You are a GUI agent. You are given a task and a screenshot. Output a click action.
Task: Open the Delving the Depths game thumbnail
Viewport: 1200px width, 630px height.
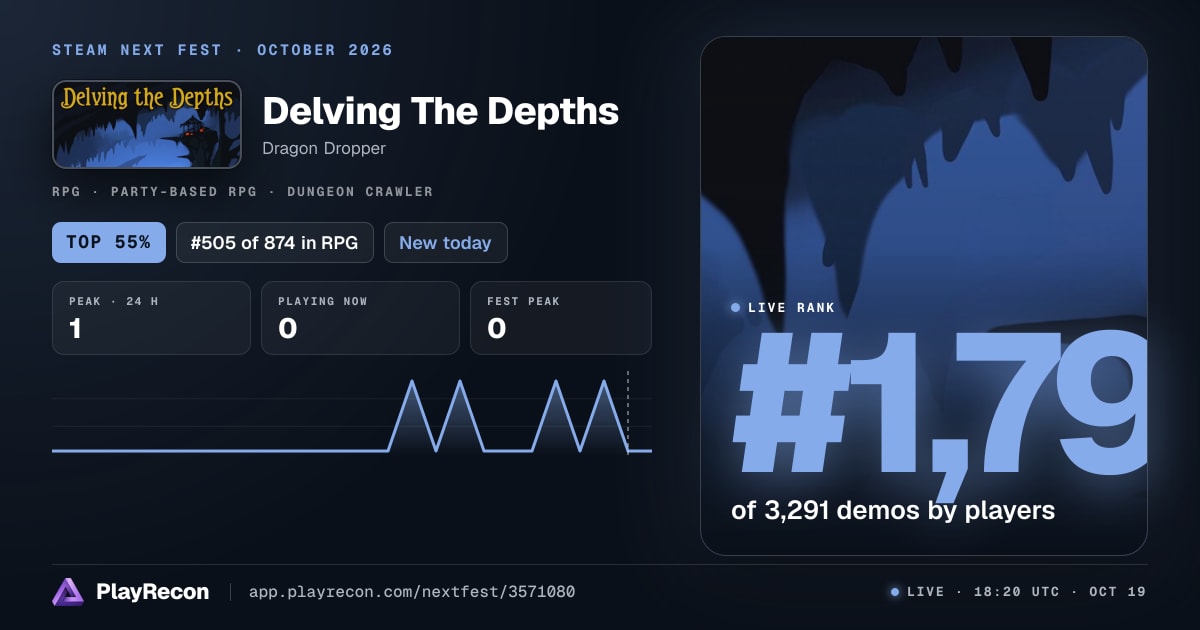tap(147, 124)
